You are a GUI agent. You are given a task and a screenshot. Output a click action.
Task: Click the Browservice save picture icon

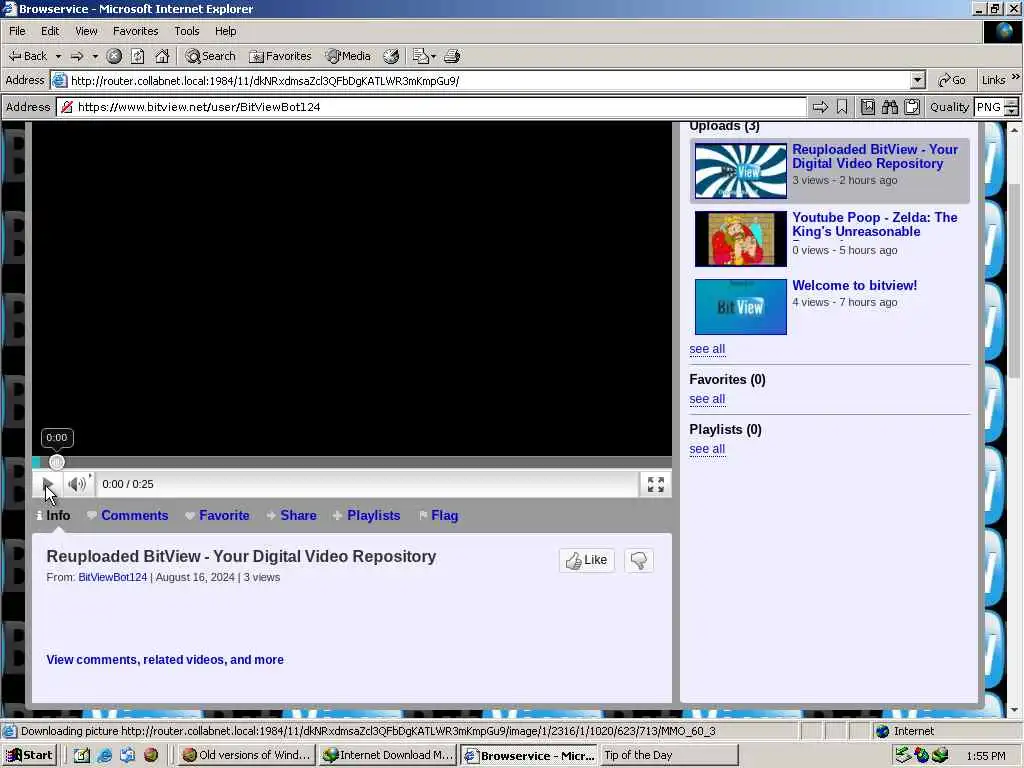pos(867,107)
